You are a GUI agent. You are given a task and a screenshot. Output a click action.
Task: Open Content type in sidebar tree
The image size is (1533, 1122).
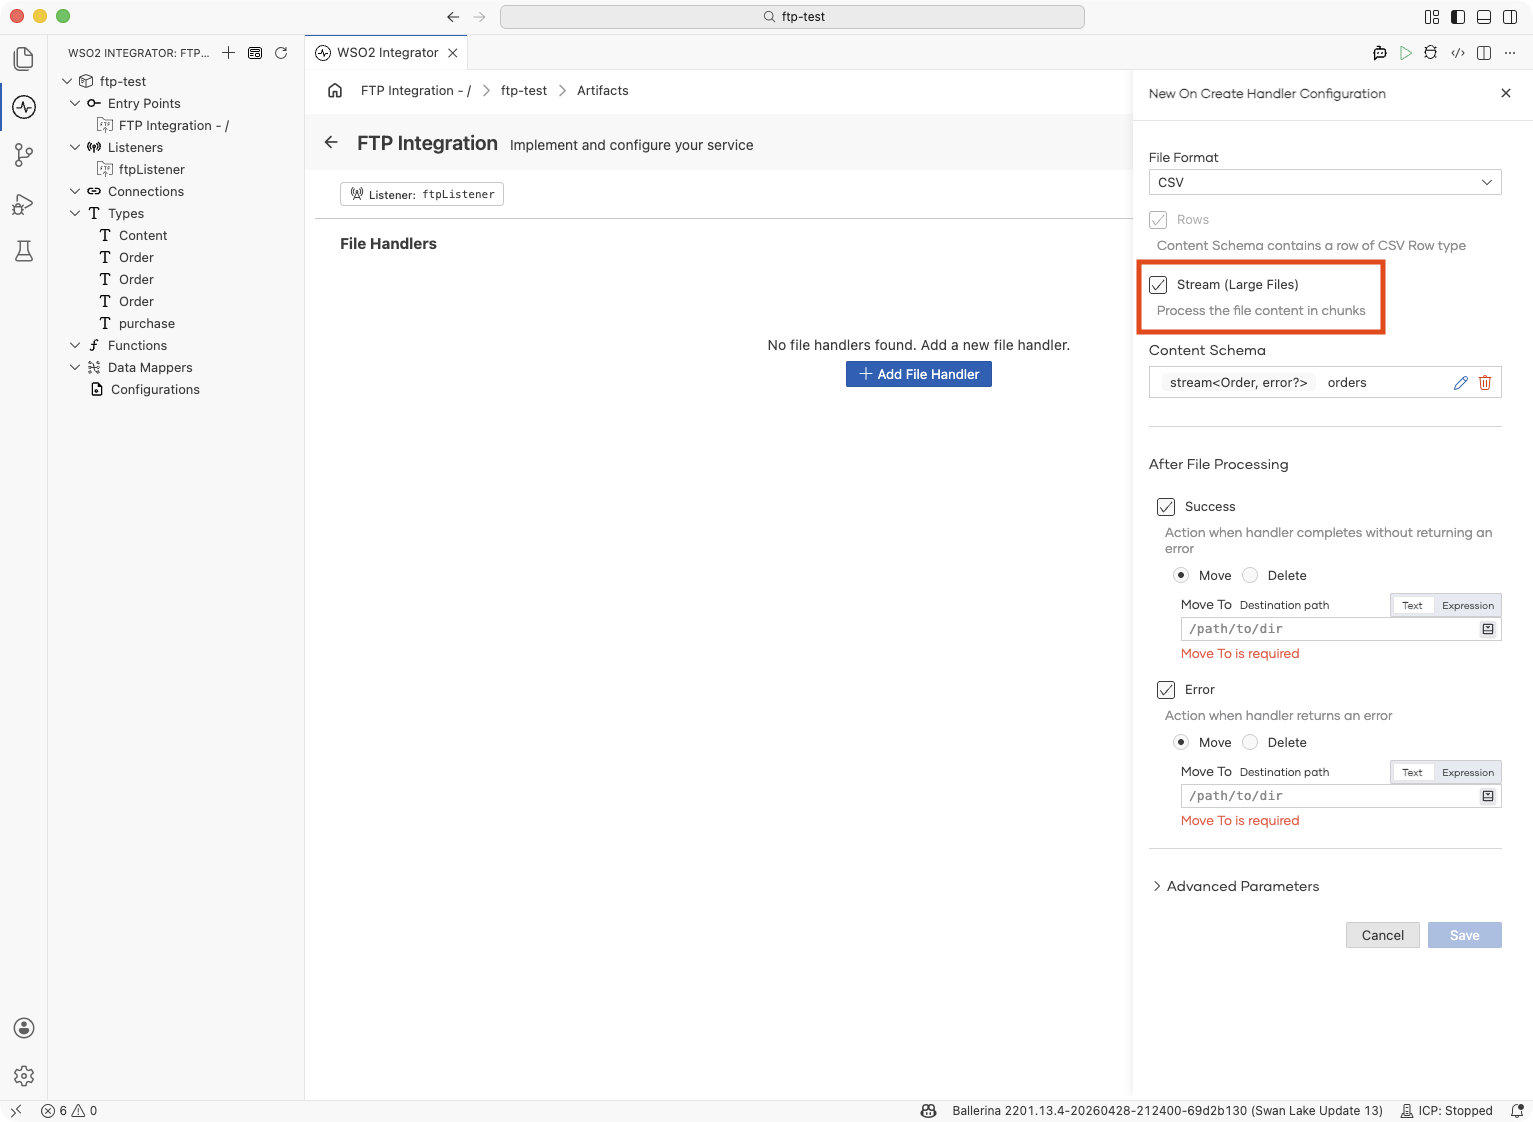pyautogui.click(x=143, y=235)
